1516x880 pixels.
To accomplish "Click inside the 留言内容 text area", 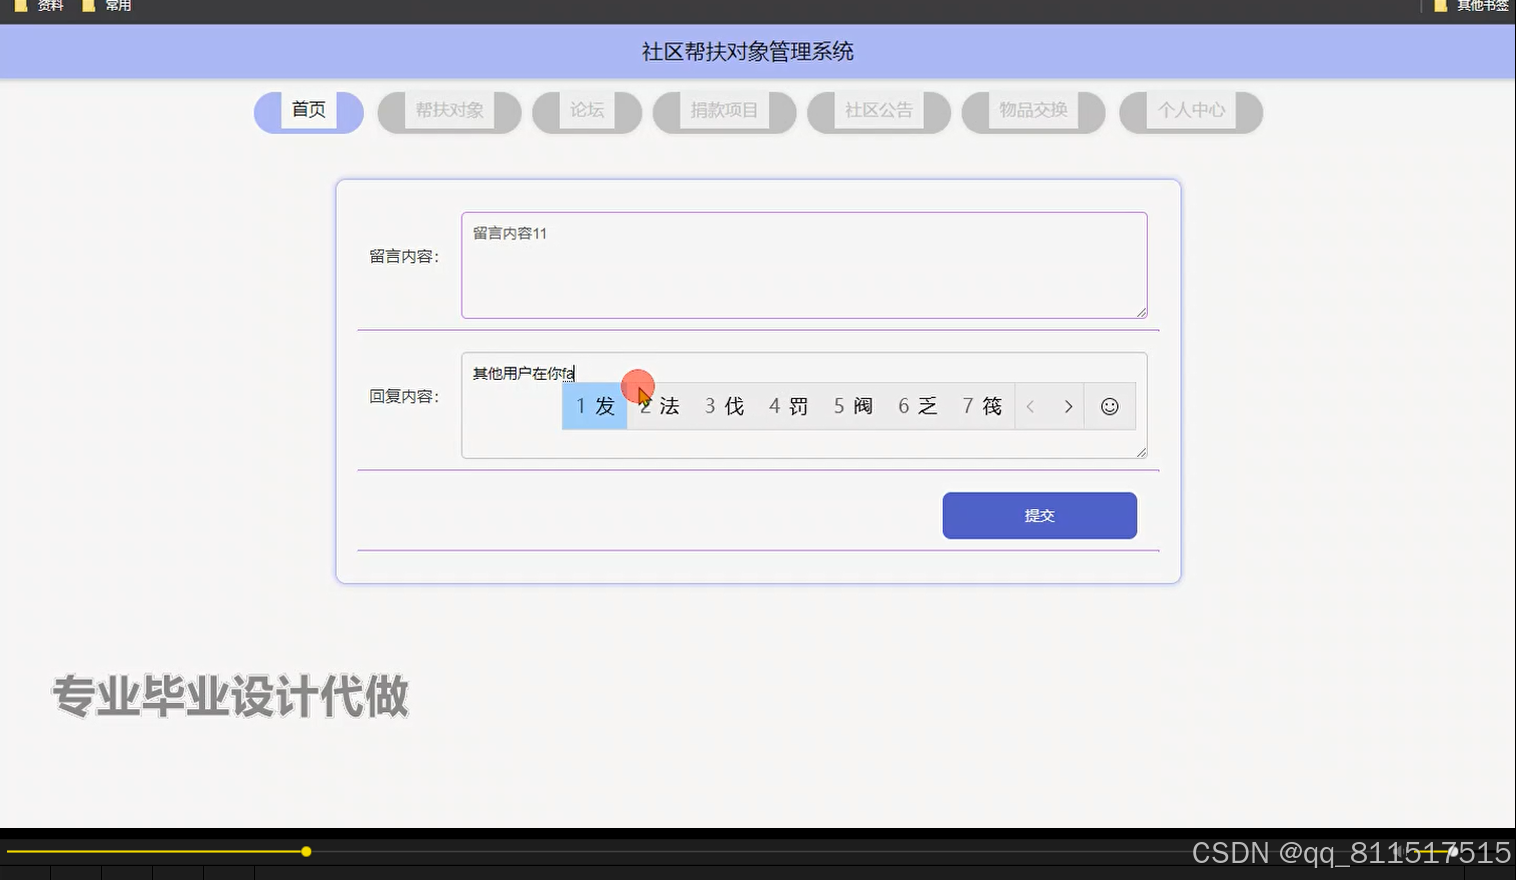I will point(803,265).
